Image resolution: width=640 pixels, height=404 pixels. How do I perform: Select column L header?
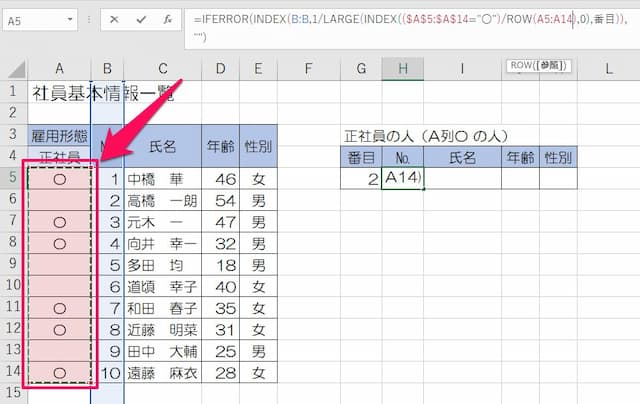[x=609, y=69]
